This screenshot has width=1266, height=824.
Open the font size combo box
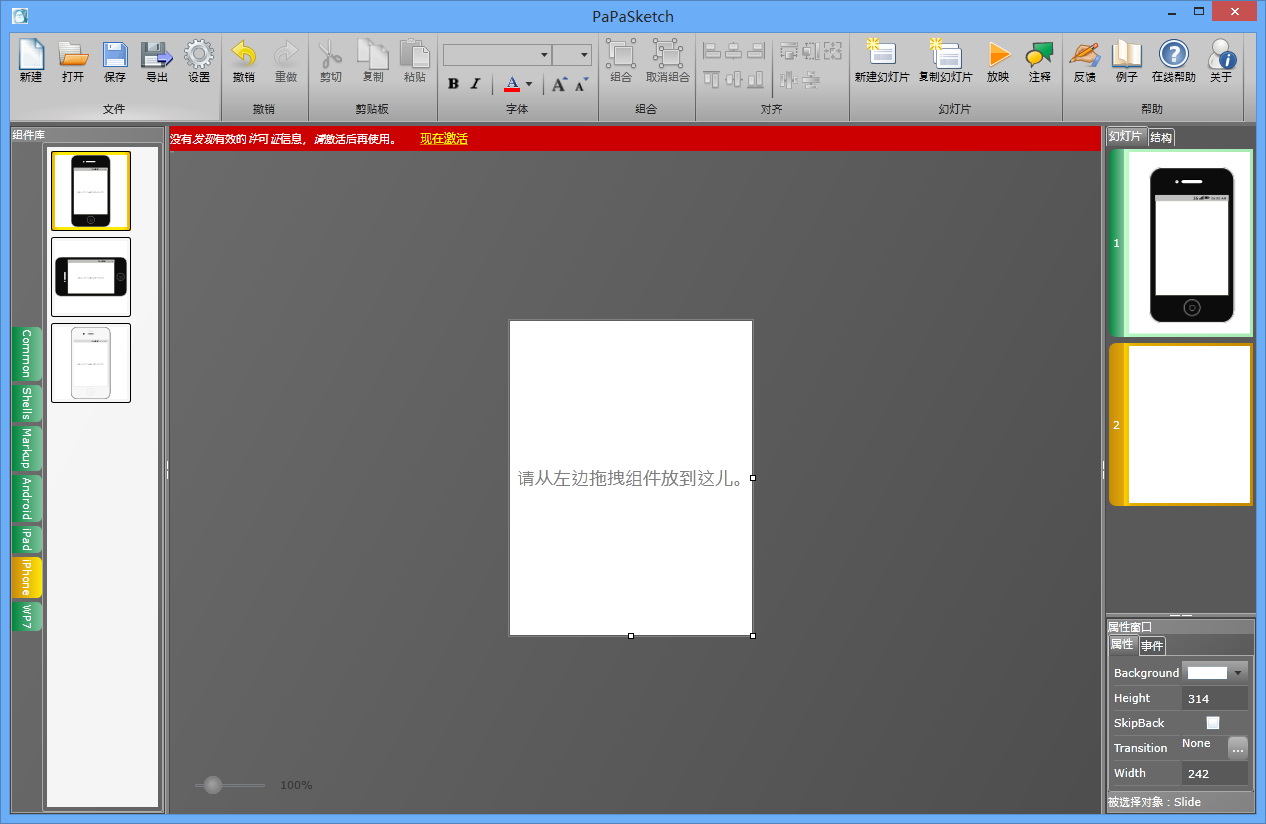coord(572,55)
